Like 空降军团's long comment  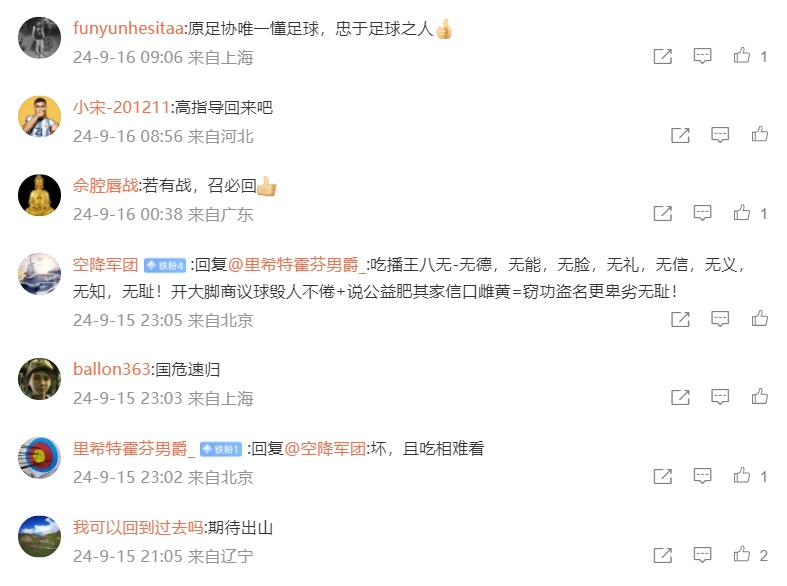[x=760, y=319]
